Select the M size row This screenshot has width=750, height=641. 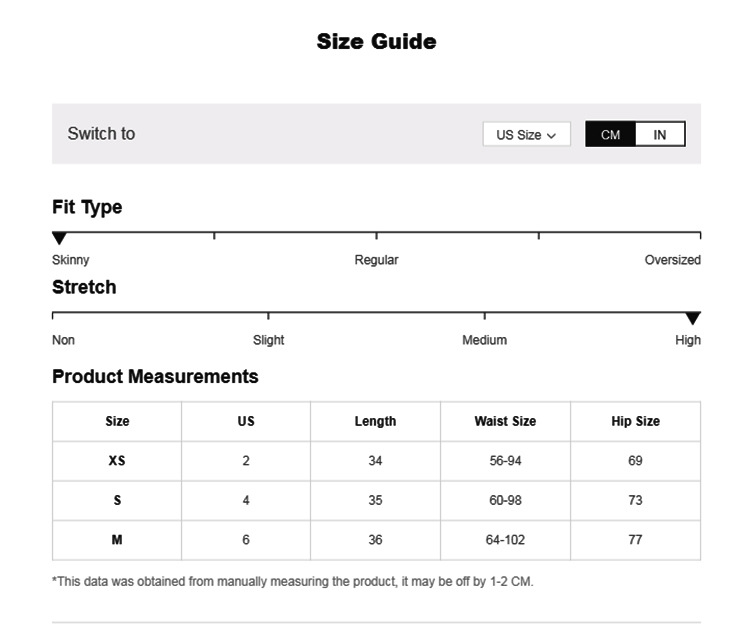tap(117, 540)
